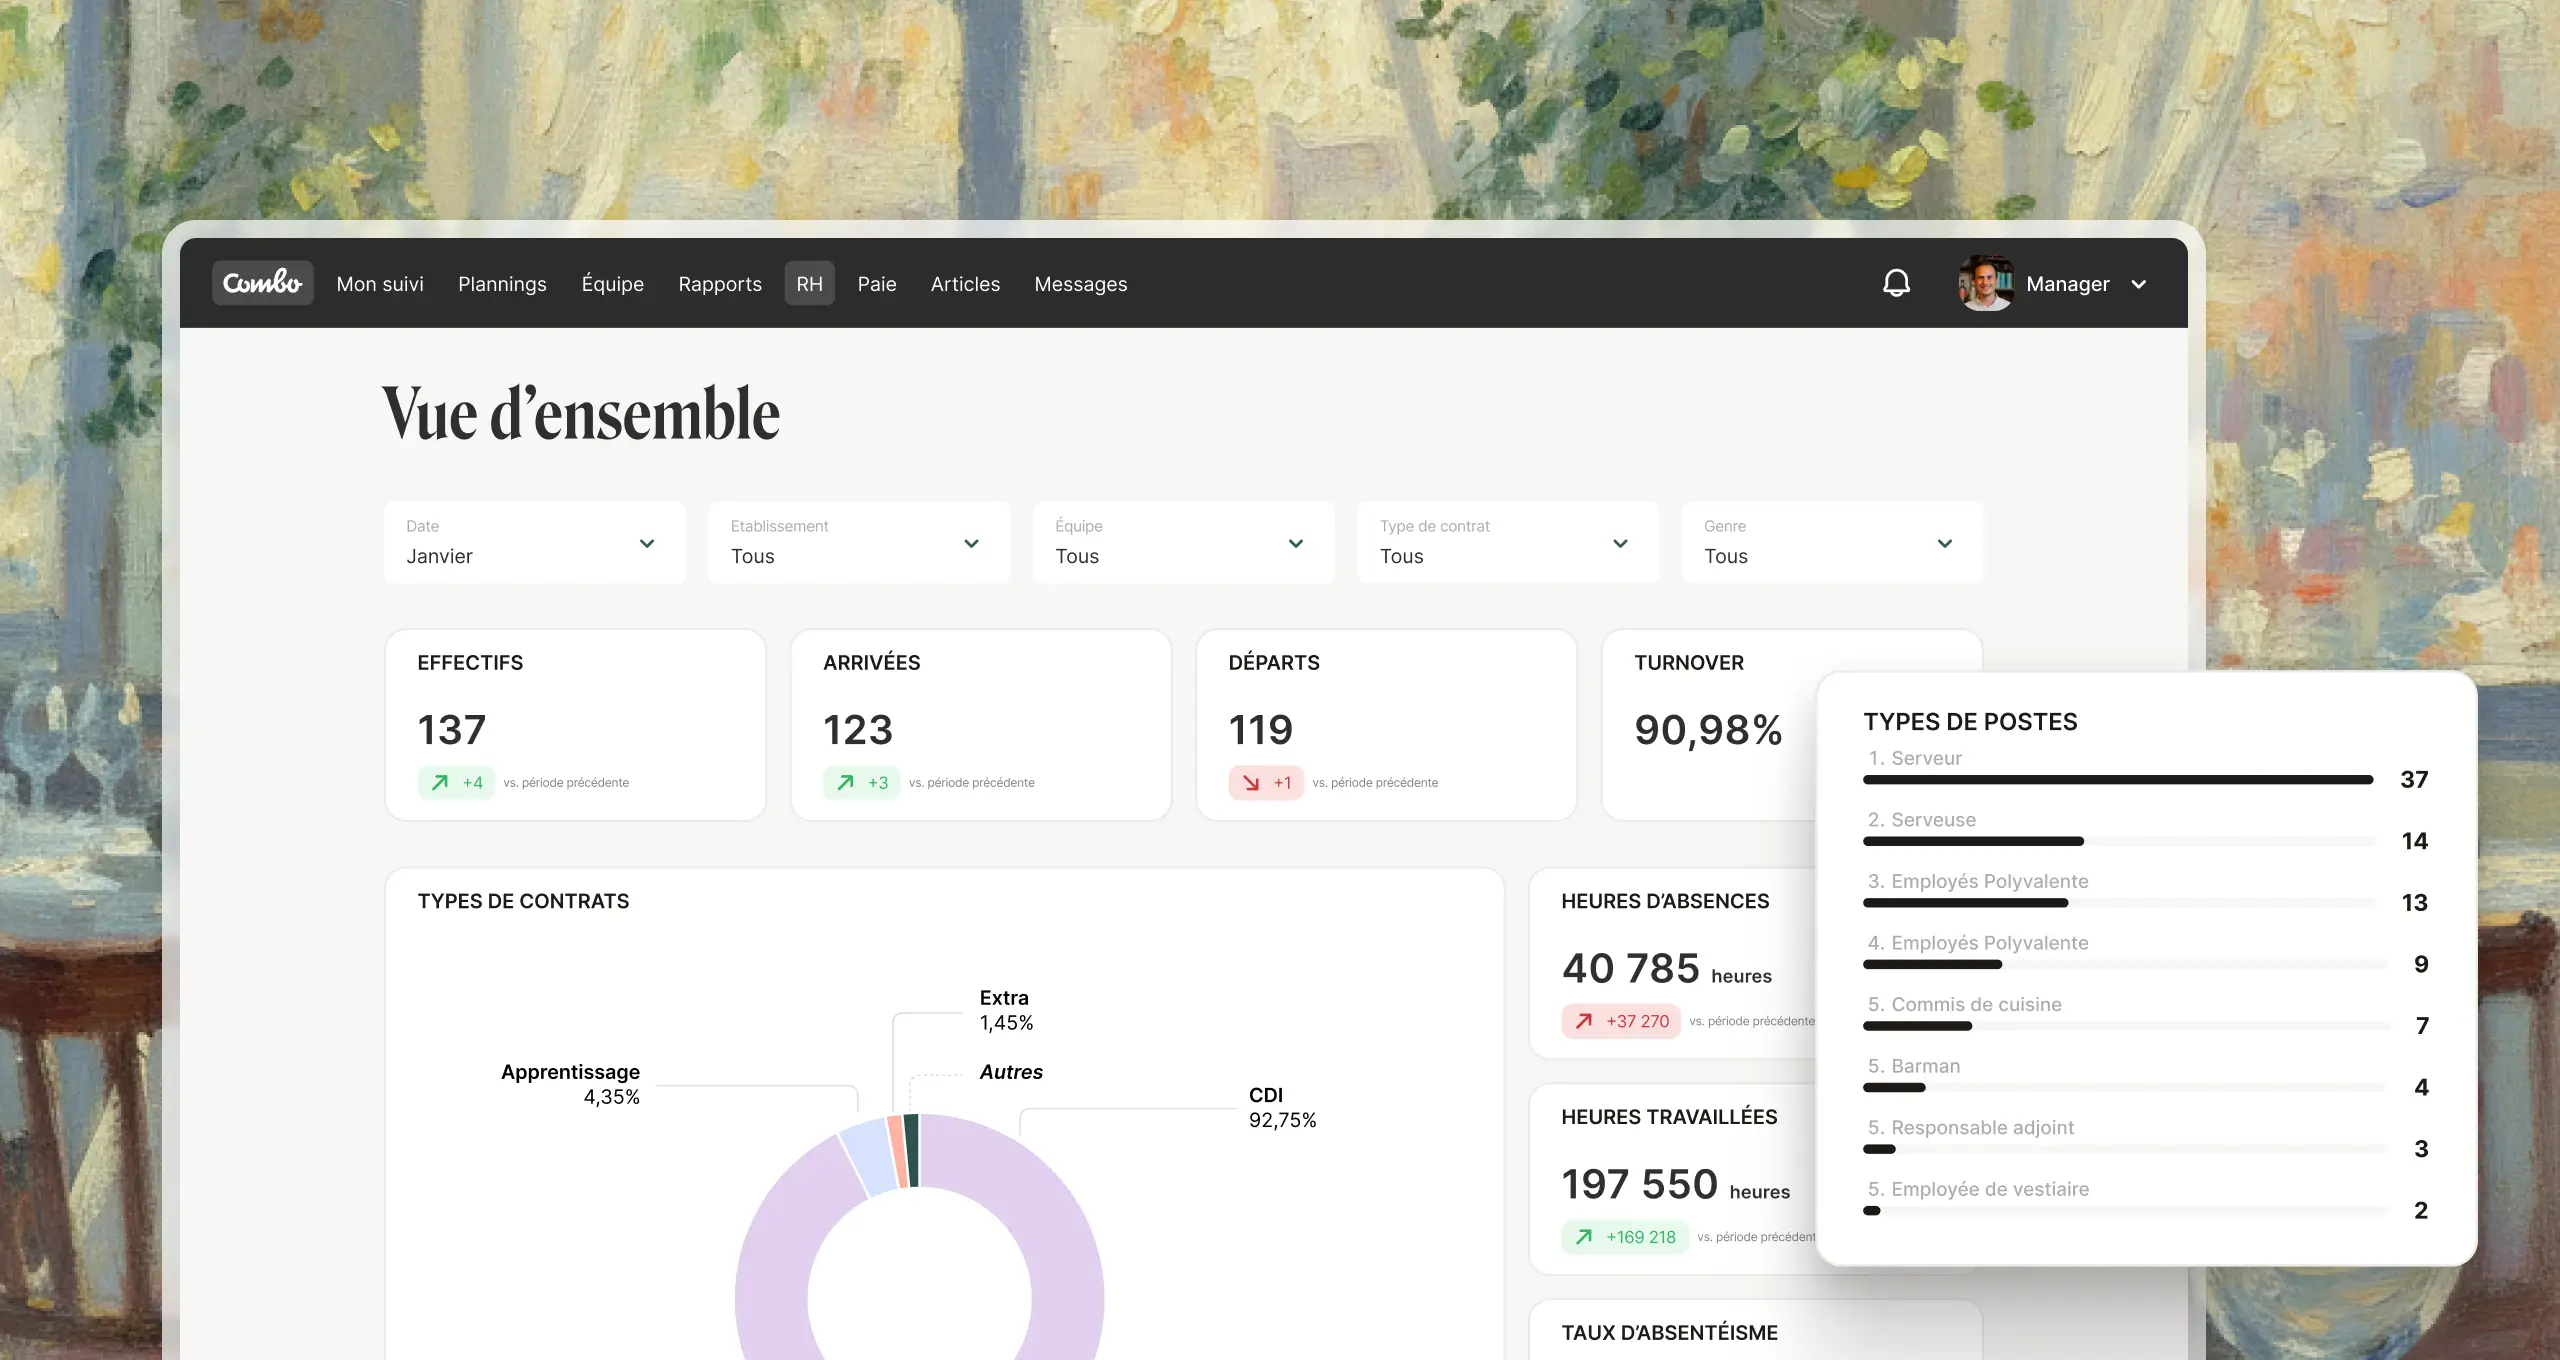The height and width of the screenshot is (1360, 2560).
Task: Open the Type de contrat dropdown
Action: (x=1508, y=543)
